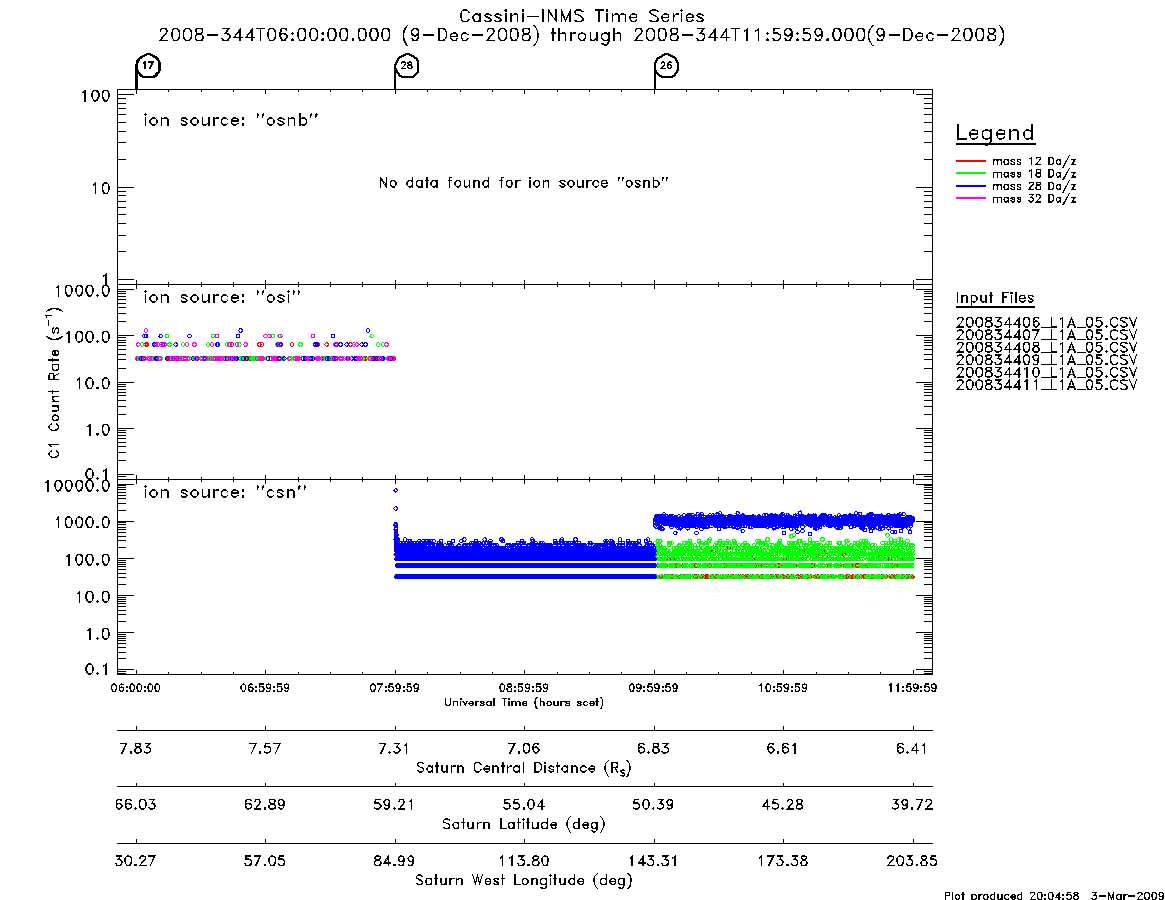Click the 6.41 central distance value

[912, 748]
